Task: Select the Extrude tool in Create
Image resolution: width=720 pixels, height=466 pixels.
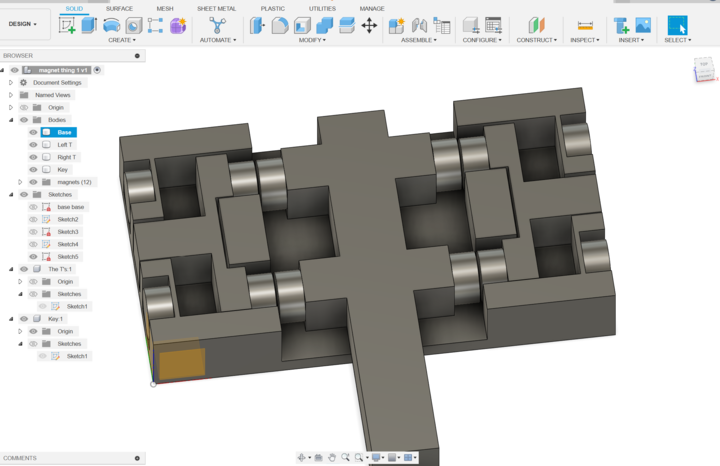Action: point(89,25)
